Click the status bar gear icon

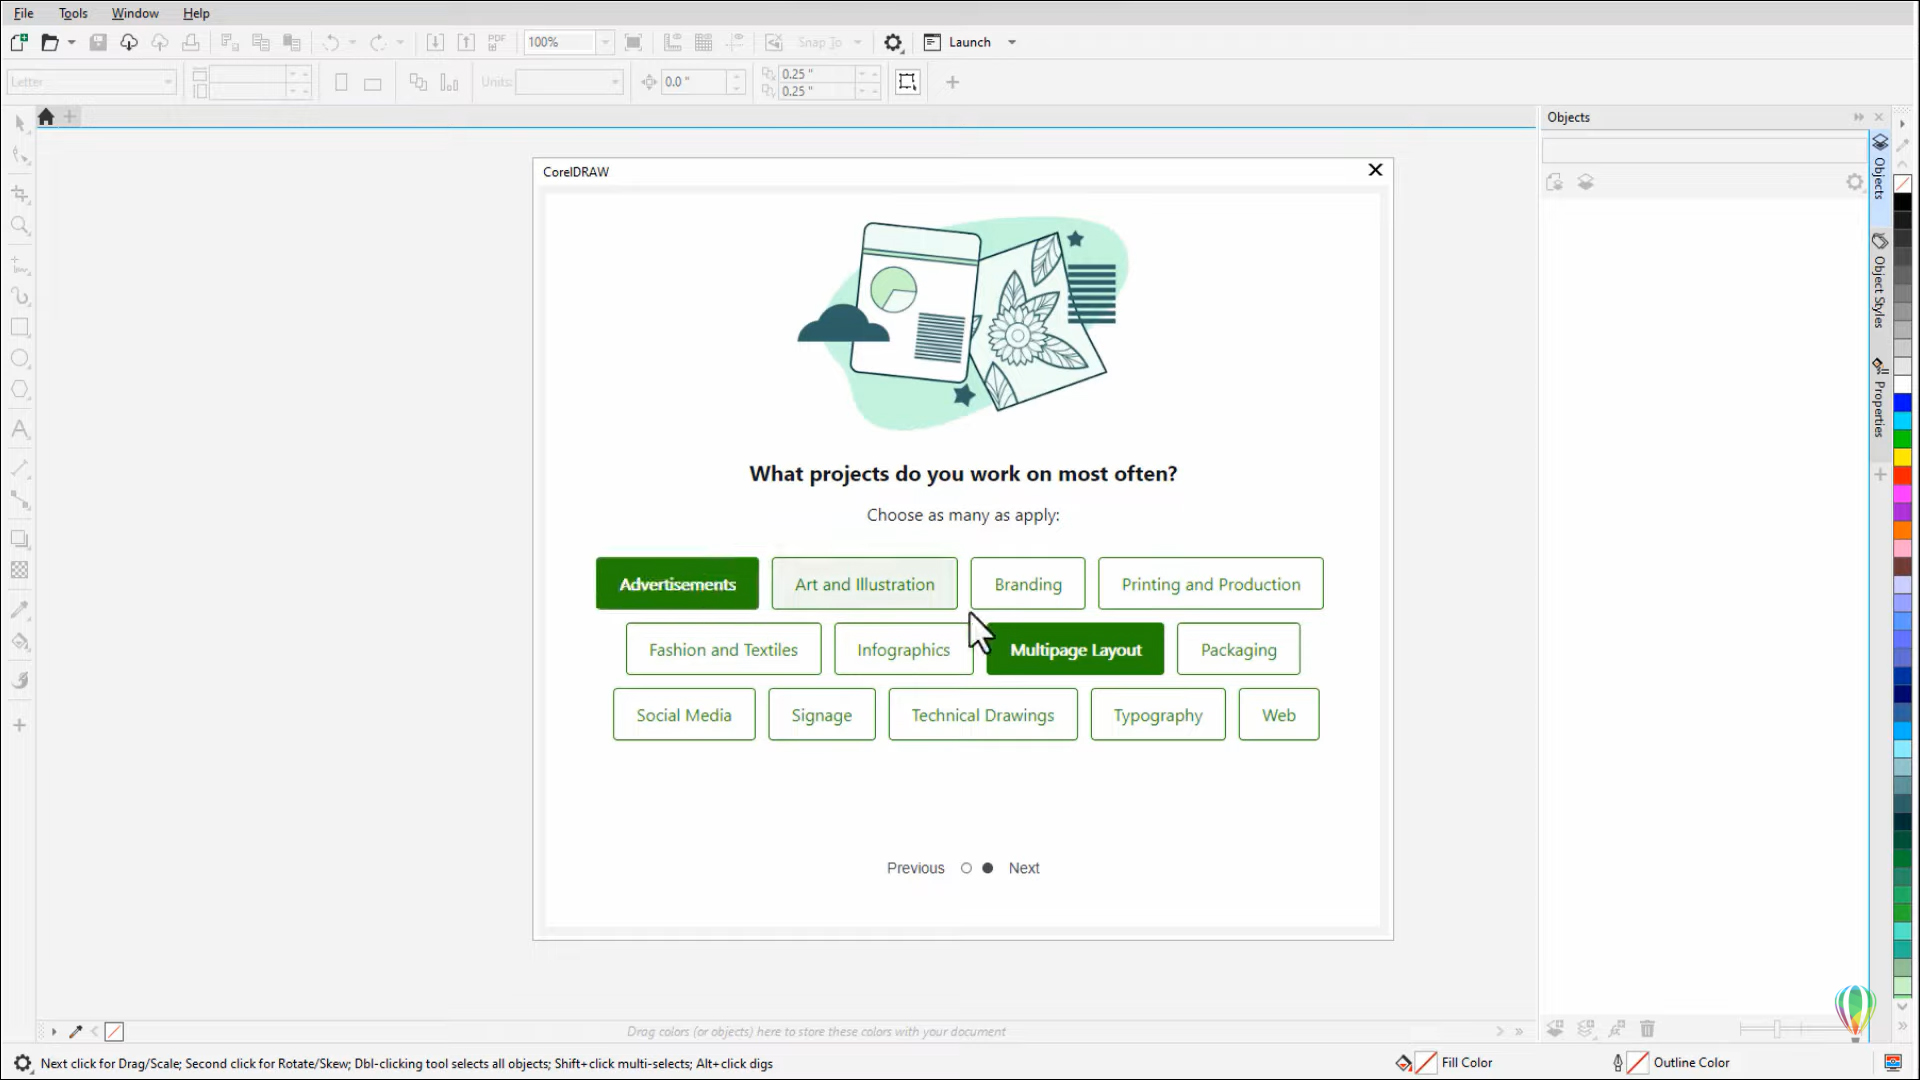pos(22,1063)
